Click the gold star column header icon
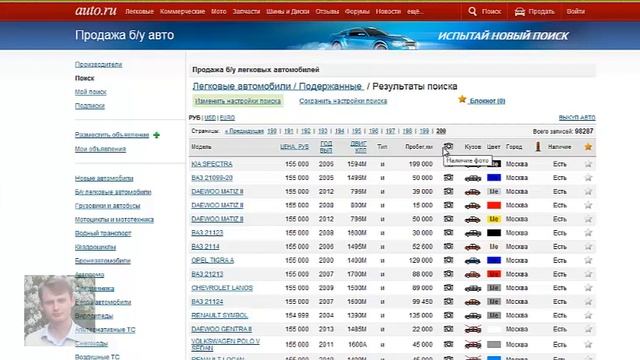 tap(588, 147)
